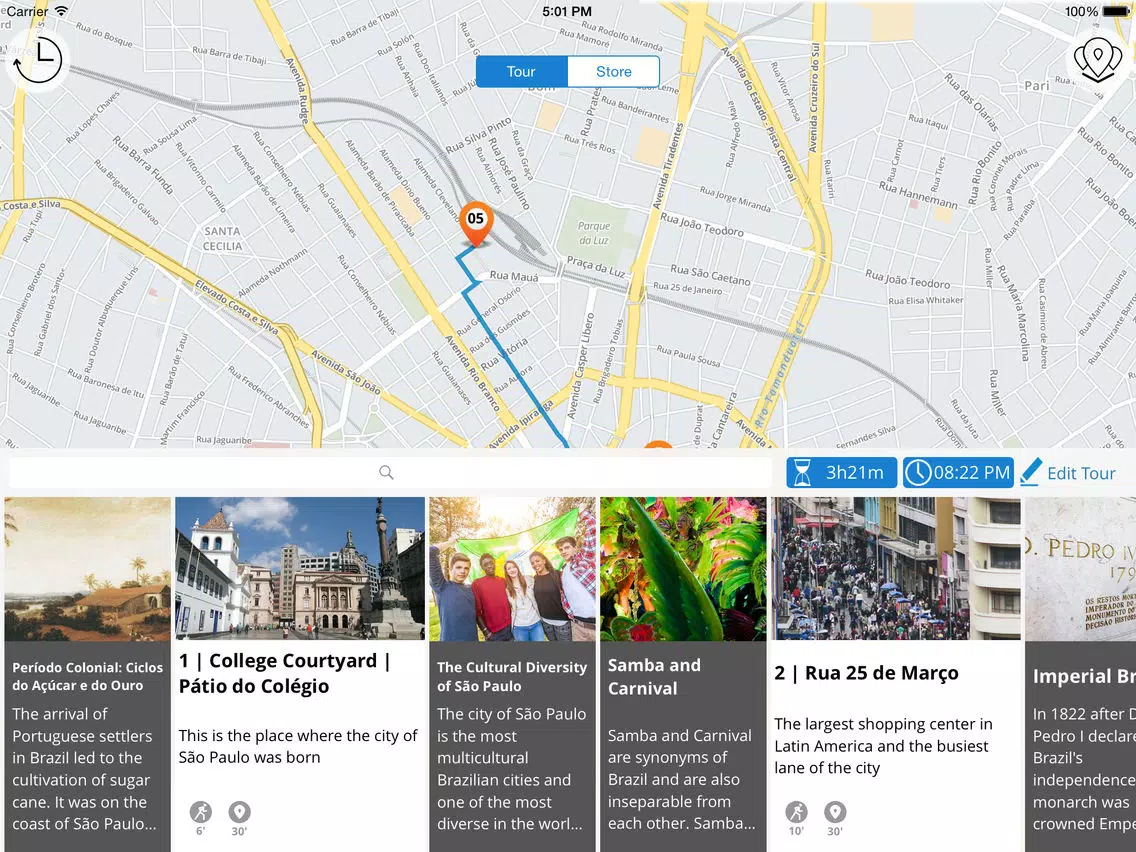
Task: Click the 'SANTA CECILIA' map label
Action: click(222, 238)
